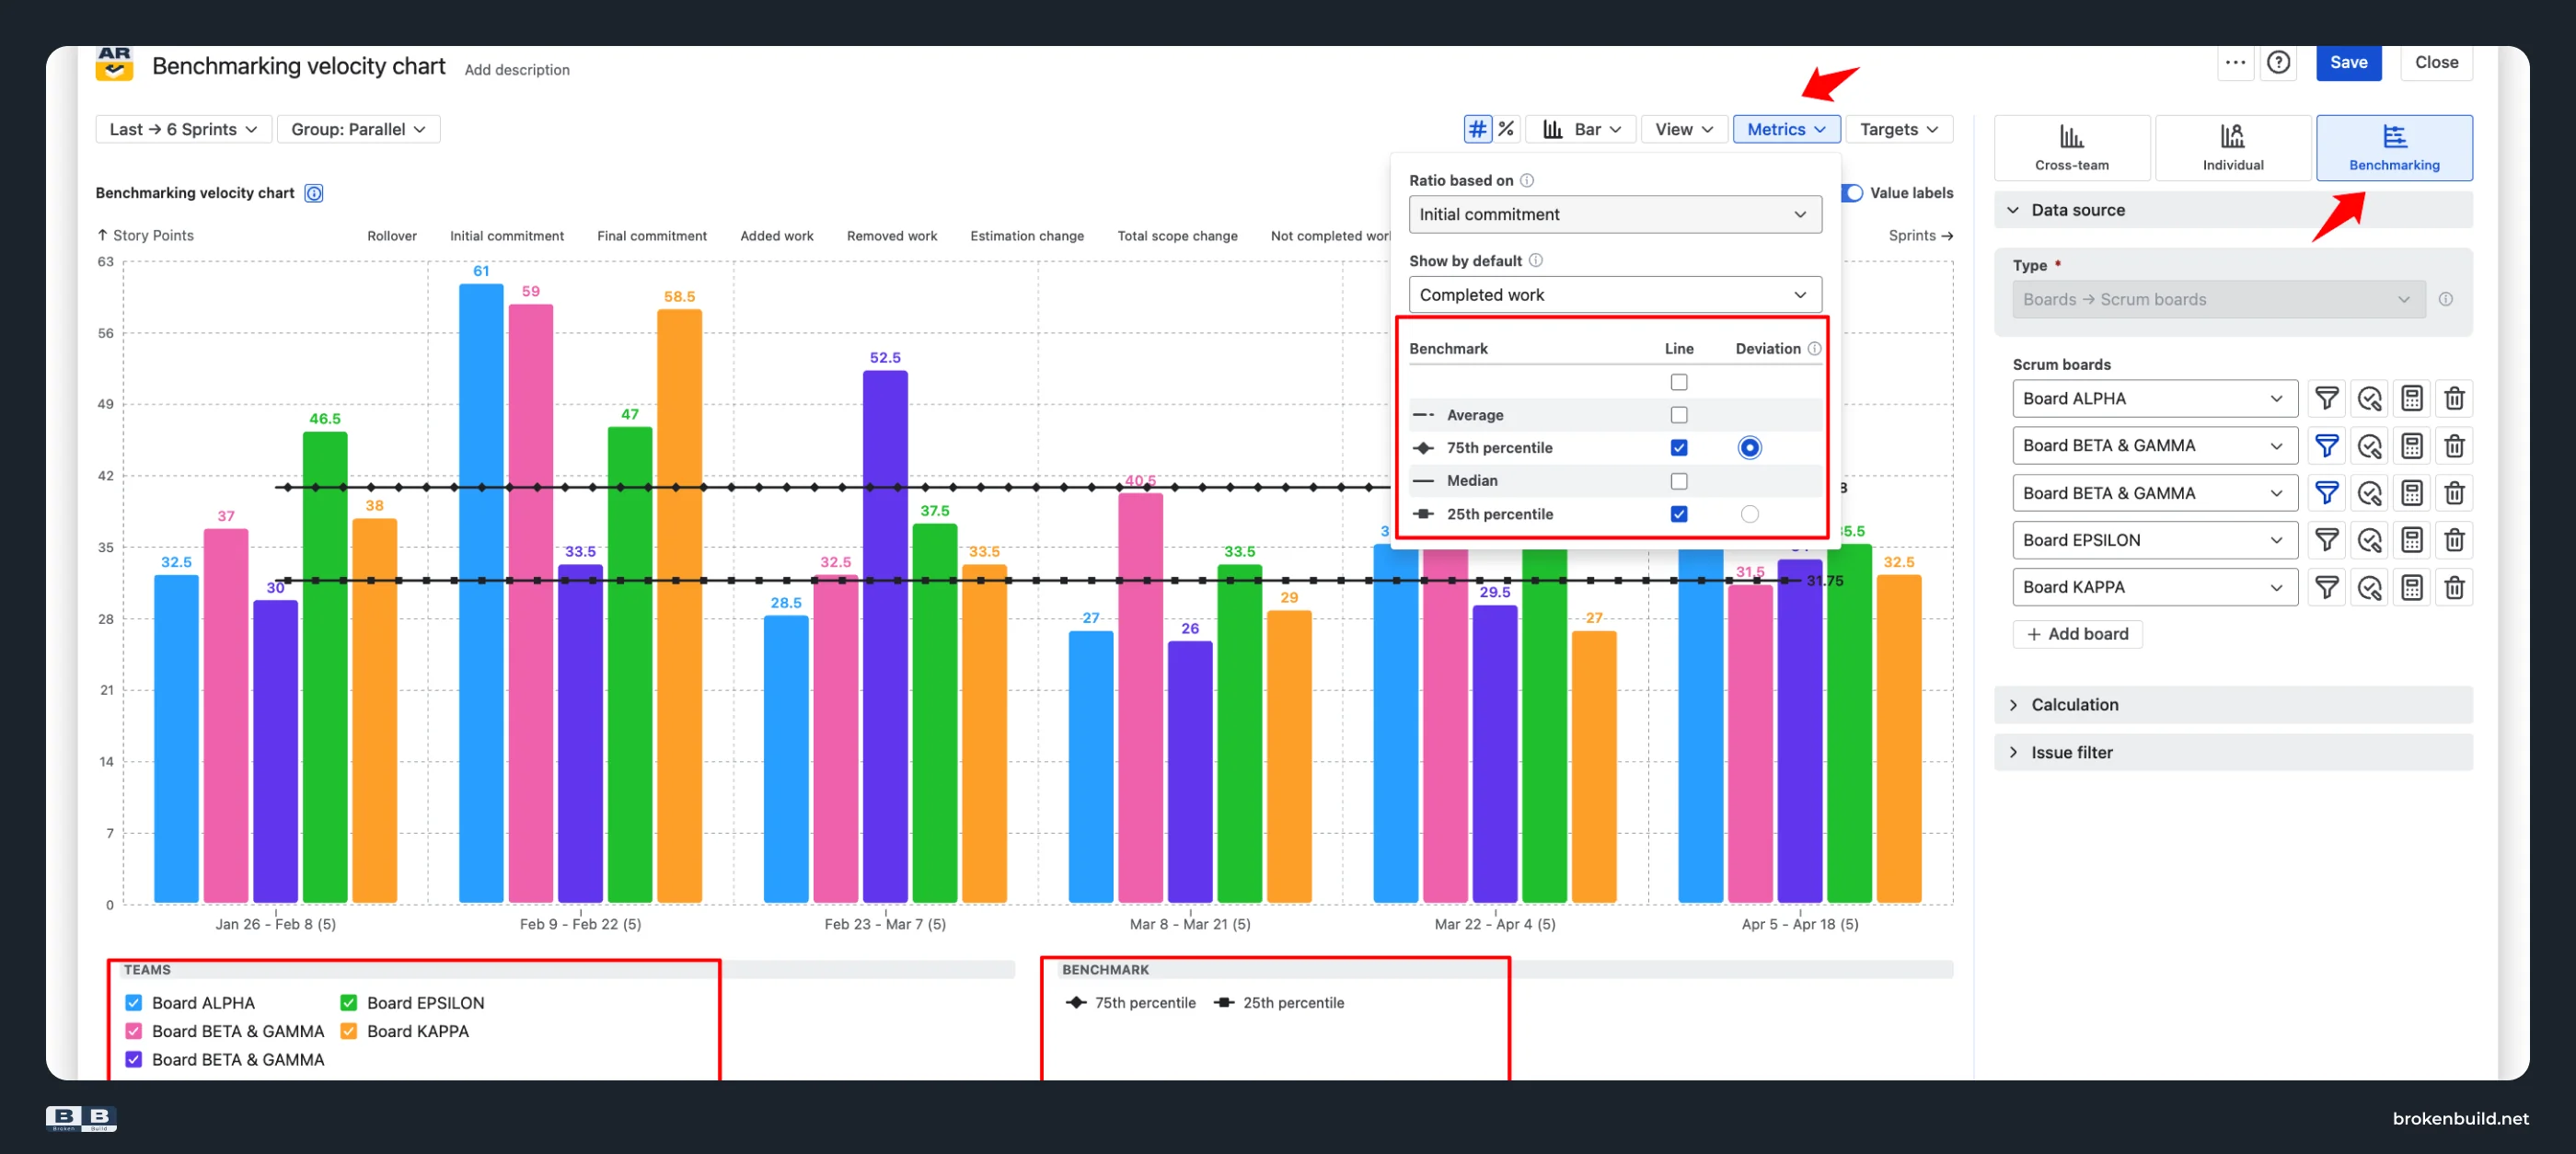Open calculator settings for Board ALPHA
The height and width of the screenshot is (1154, 2576).
(x=2412, y=398)
